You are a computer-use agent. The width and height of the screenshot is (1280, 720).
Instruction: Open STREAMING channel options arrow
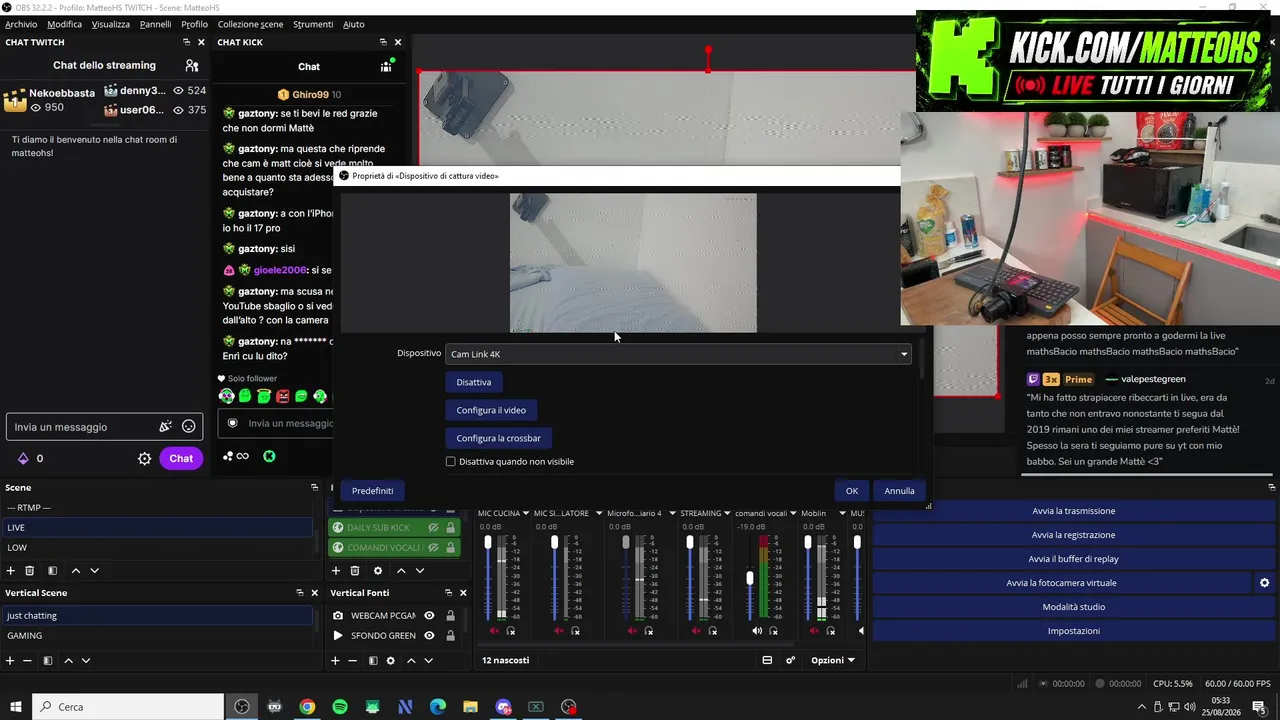(x=727, y=514)
